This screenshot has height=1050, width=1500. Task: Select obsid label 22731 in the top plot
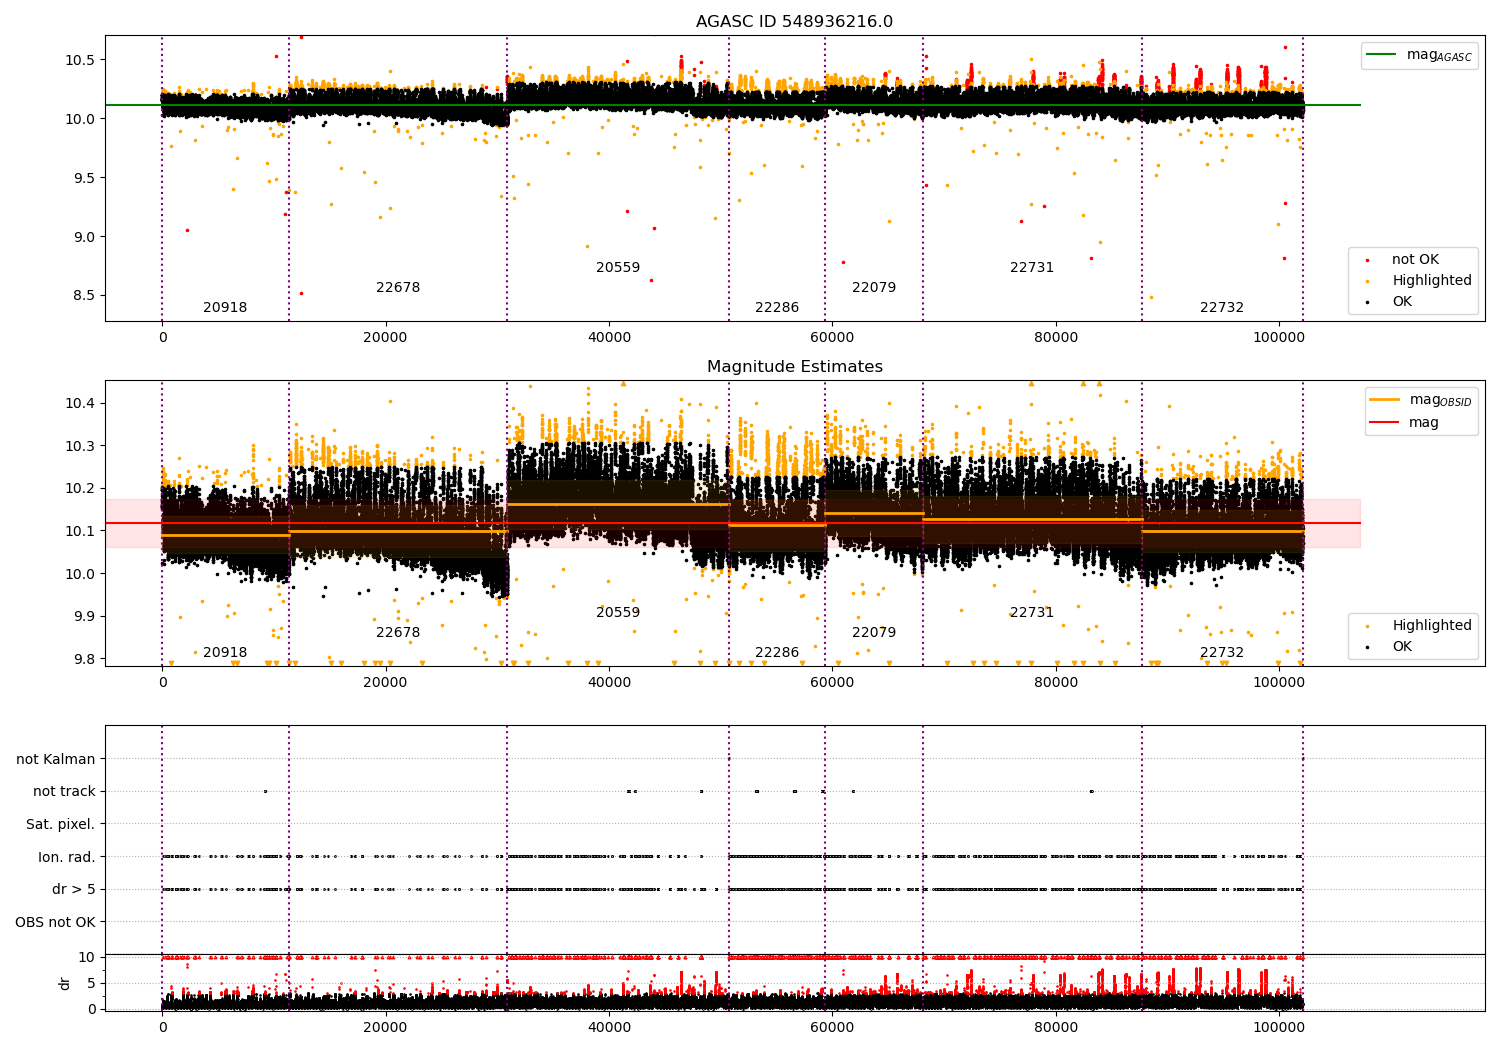pyautogui.click(x=1032, y=267)
